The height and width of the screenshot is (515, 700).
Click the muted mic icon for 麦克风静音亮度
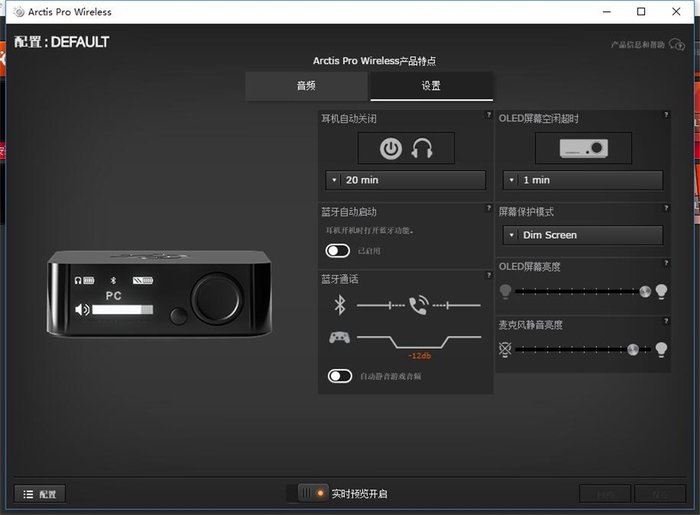(x=505, y=349)
